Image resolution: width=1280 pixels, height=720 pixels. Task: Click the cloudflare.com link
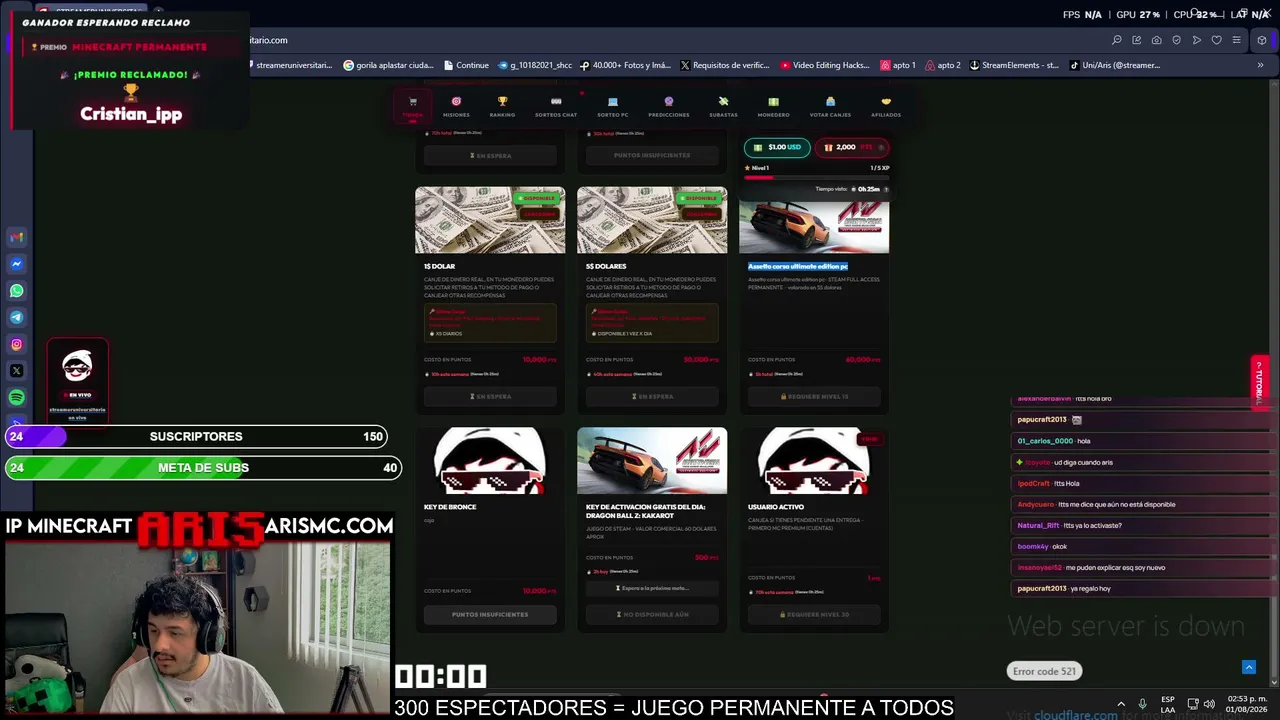(1076, 715)
